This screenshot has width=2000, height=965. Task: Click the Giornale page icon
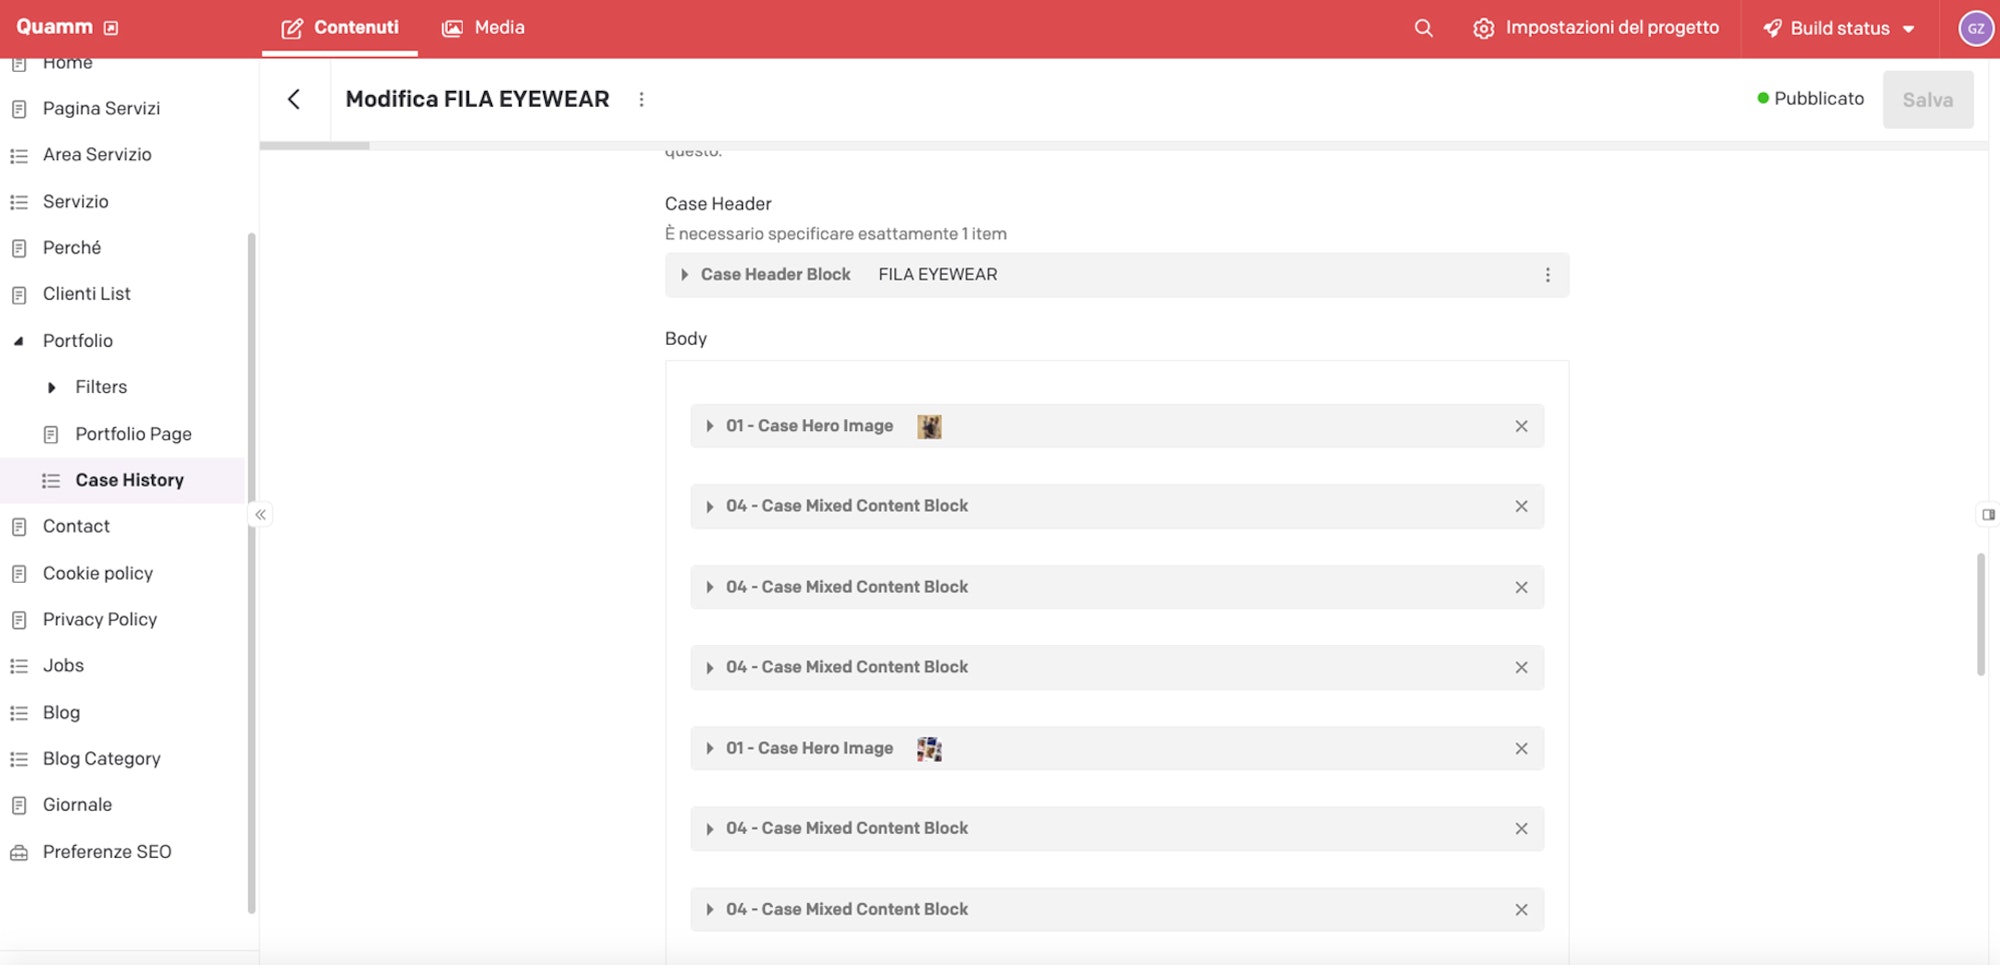coord(19,806)
